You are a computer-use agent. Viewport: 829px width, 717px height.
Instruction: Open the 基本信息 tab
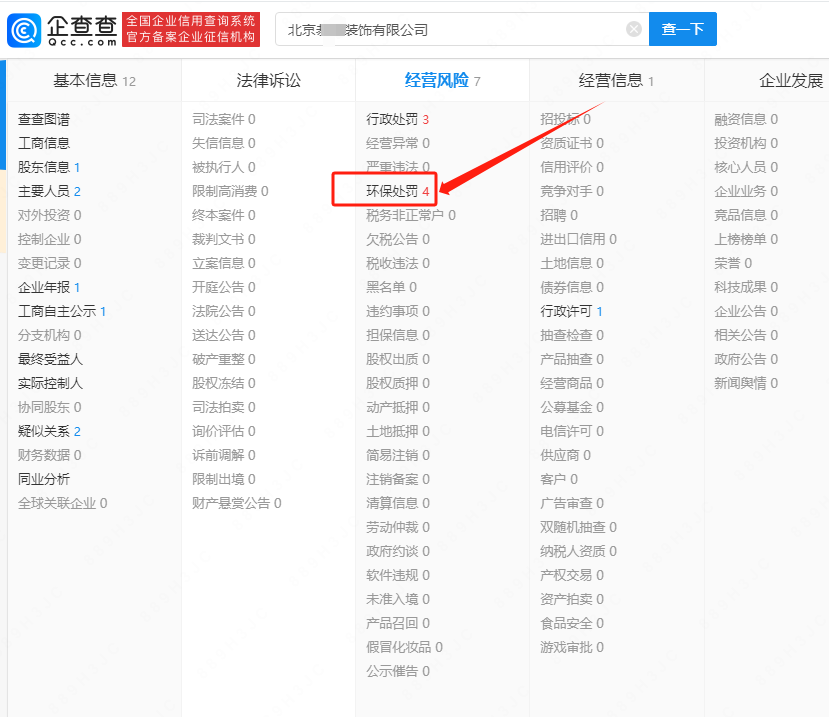[x=94, y=81]
